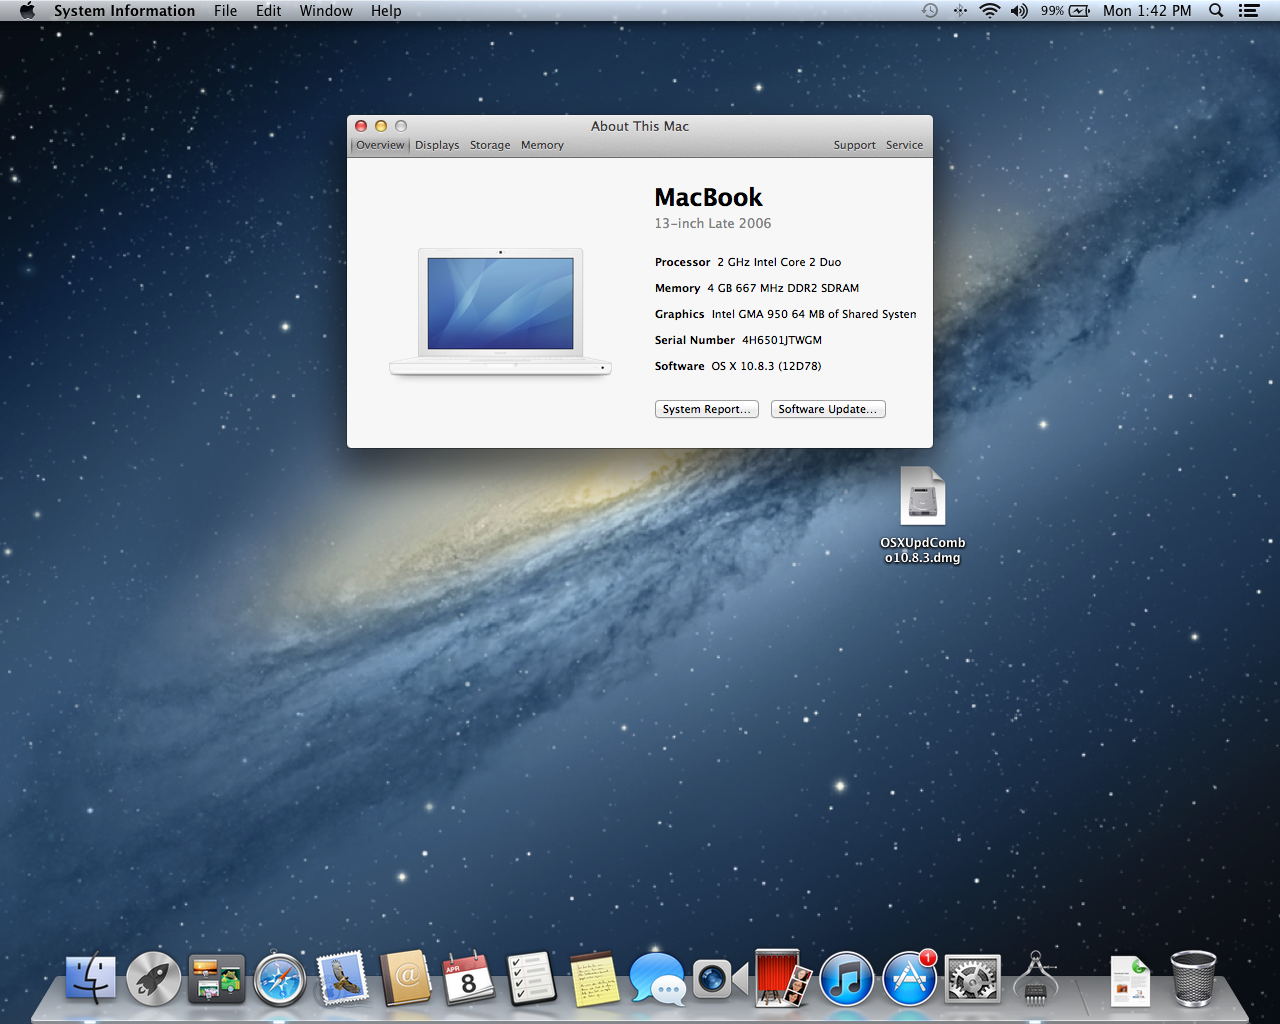Switch to the Displays tab

pos(437,145)
